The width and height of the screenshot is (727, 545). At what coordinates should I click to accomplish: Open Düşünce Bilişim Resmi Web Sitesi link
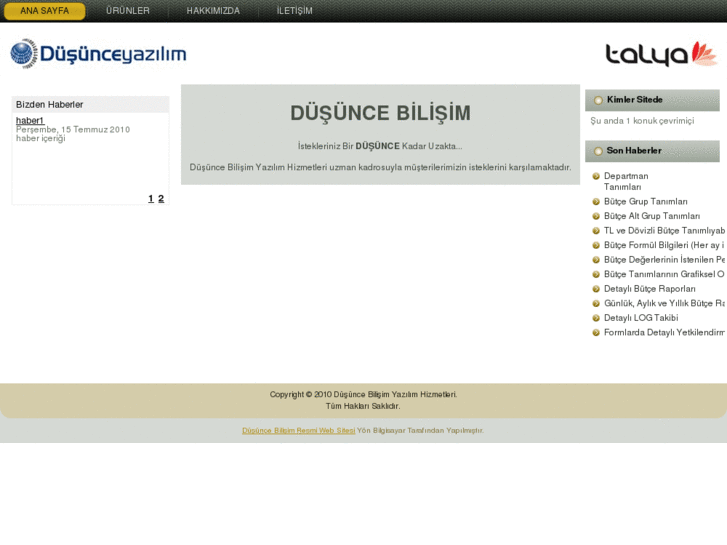(299, 430)
